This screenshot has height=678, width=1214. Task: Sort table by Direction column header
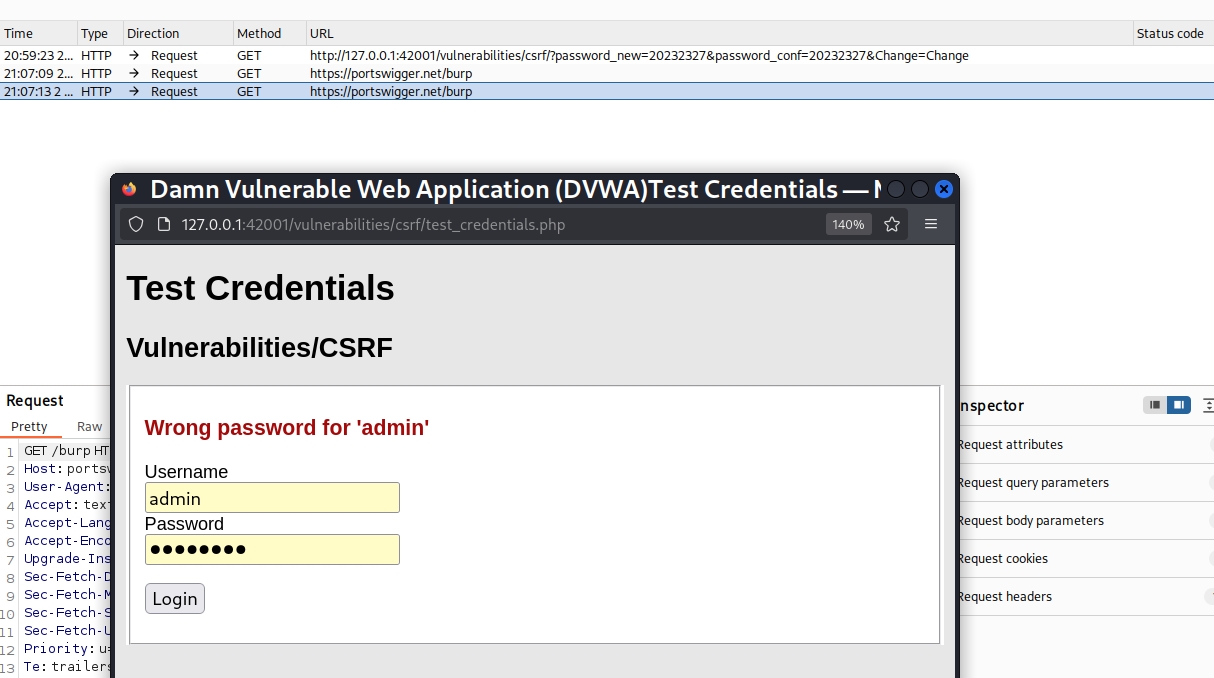coord(178,33)
